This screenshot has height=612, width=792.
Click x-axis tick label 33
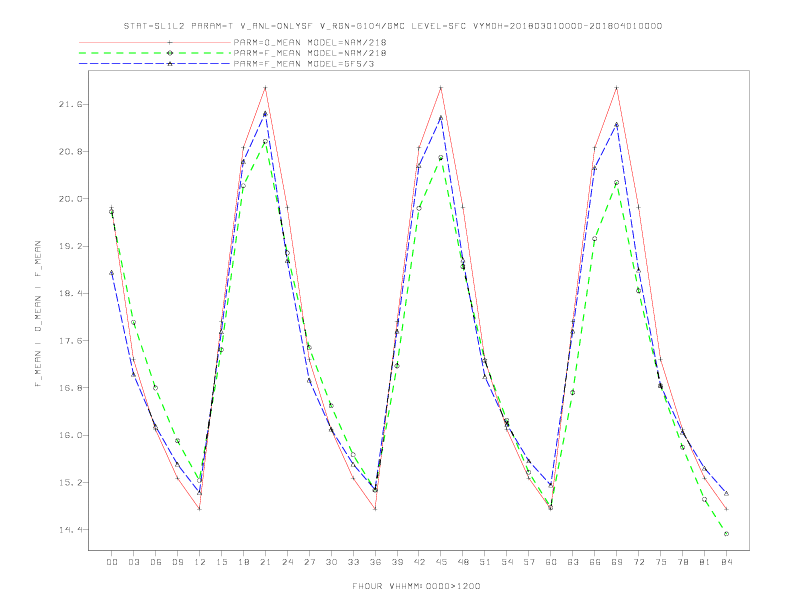[x=353, y=562]
